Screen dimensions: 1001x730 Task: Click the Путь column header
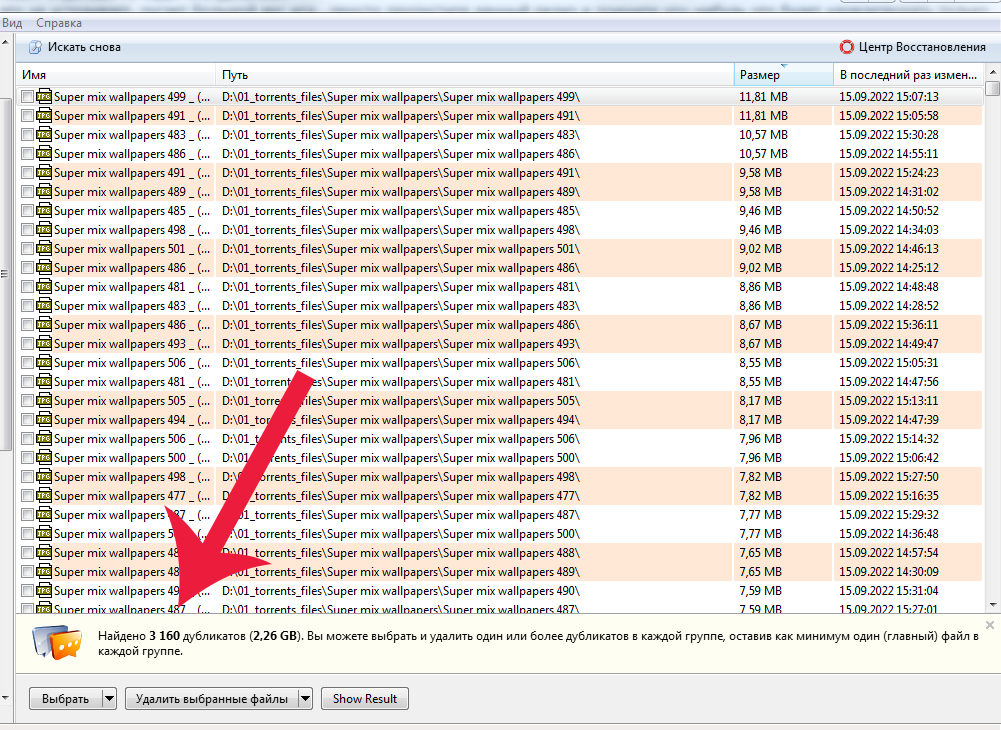coord(474,75)
